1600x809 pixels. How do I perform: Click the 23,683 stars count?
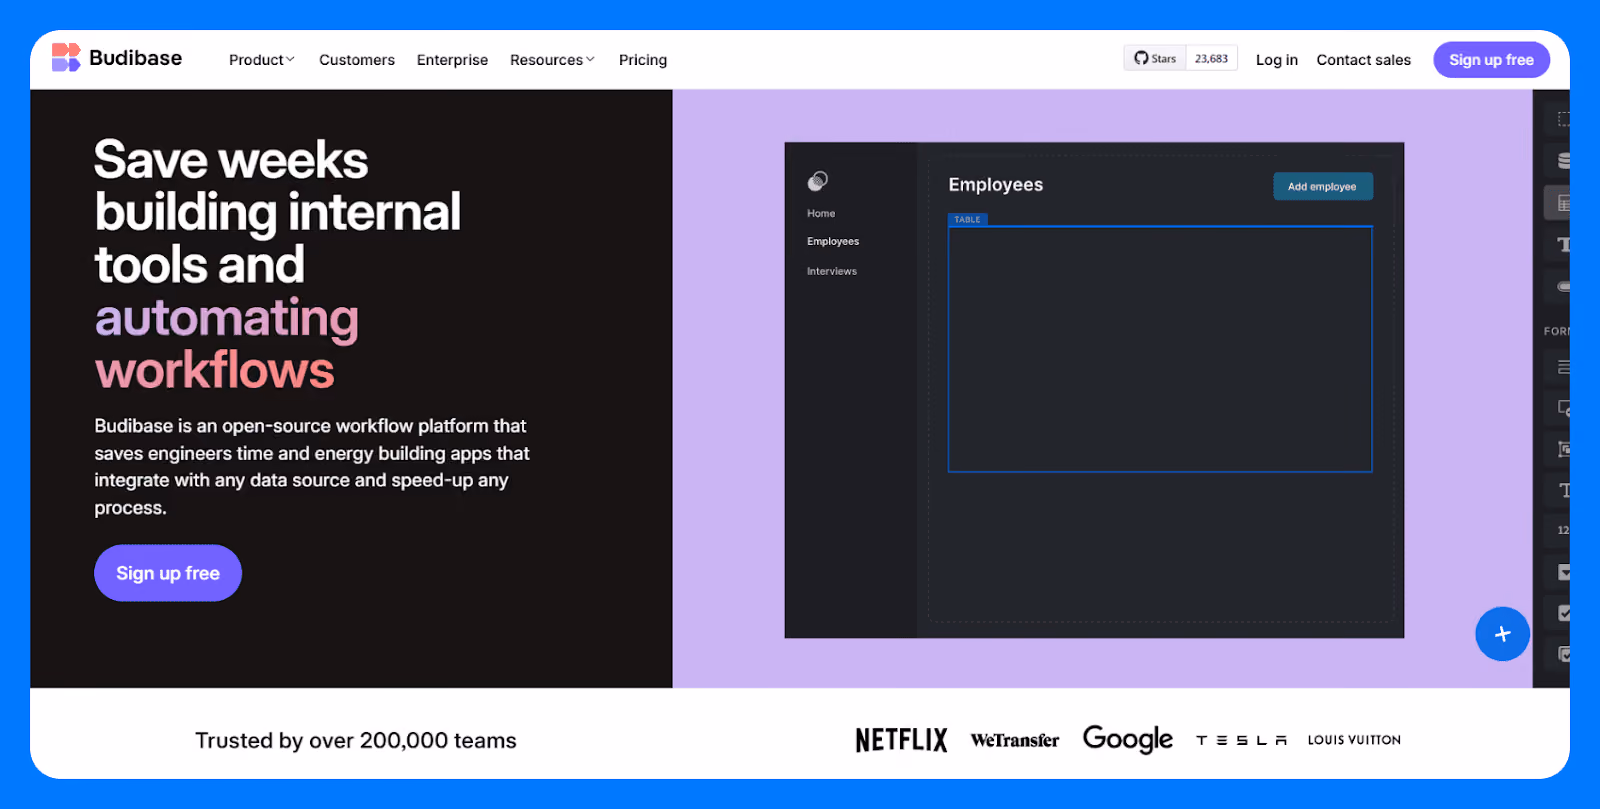tap(1211, 58)
